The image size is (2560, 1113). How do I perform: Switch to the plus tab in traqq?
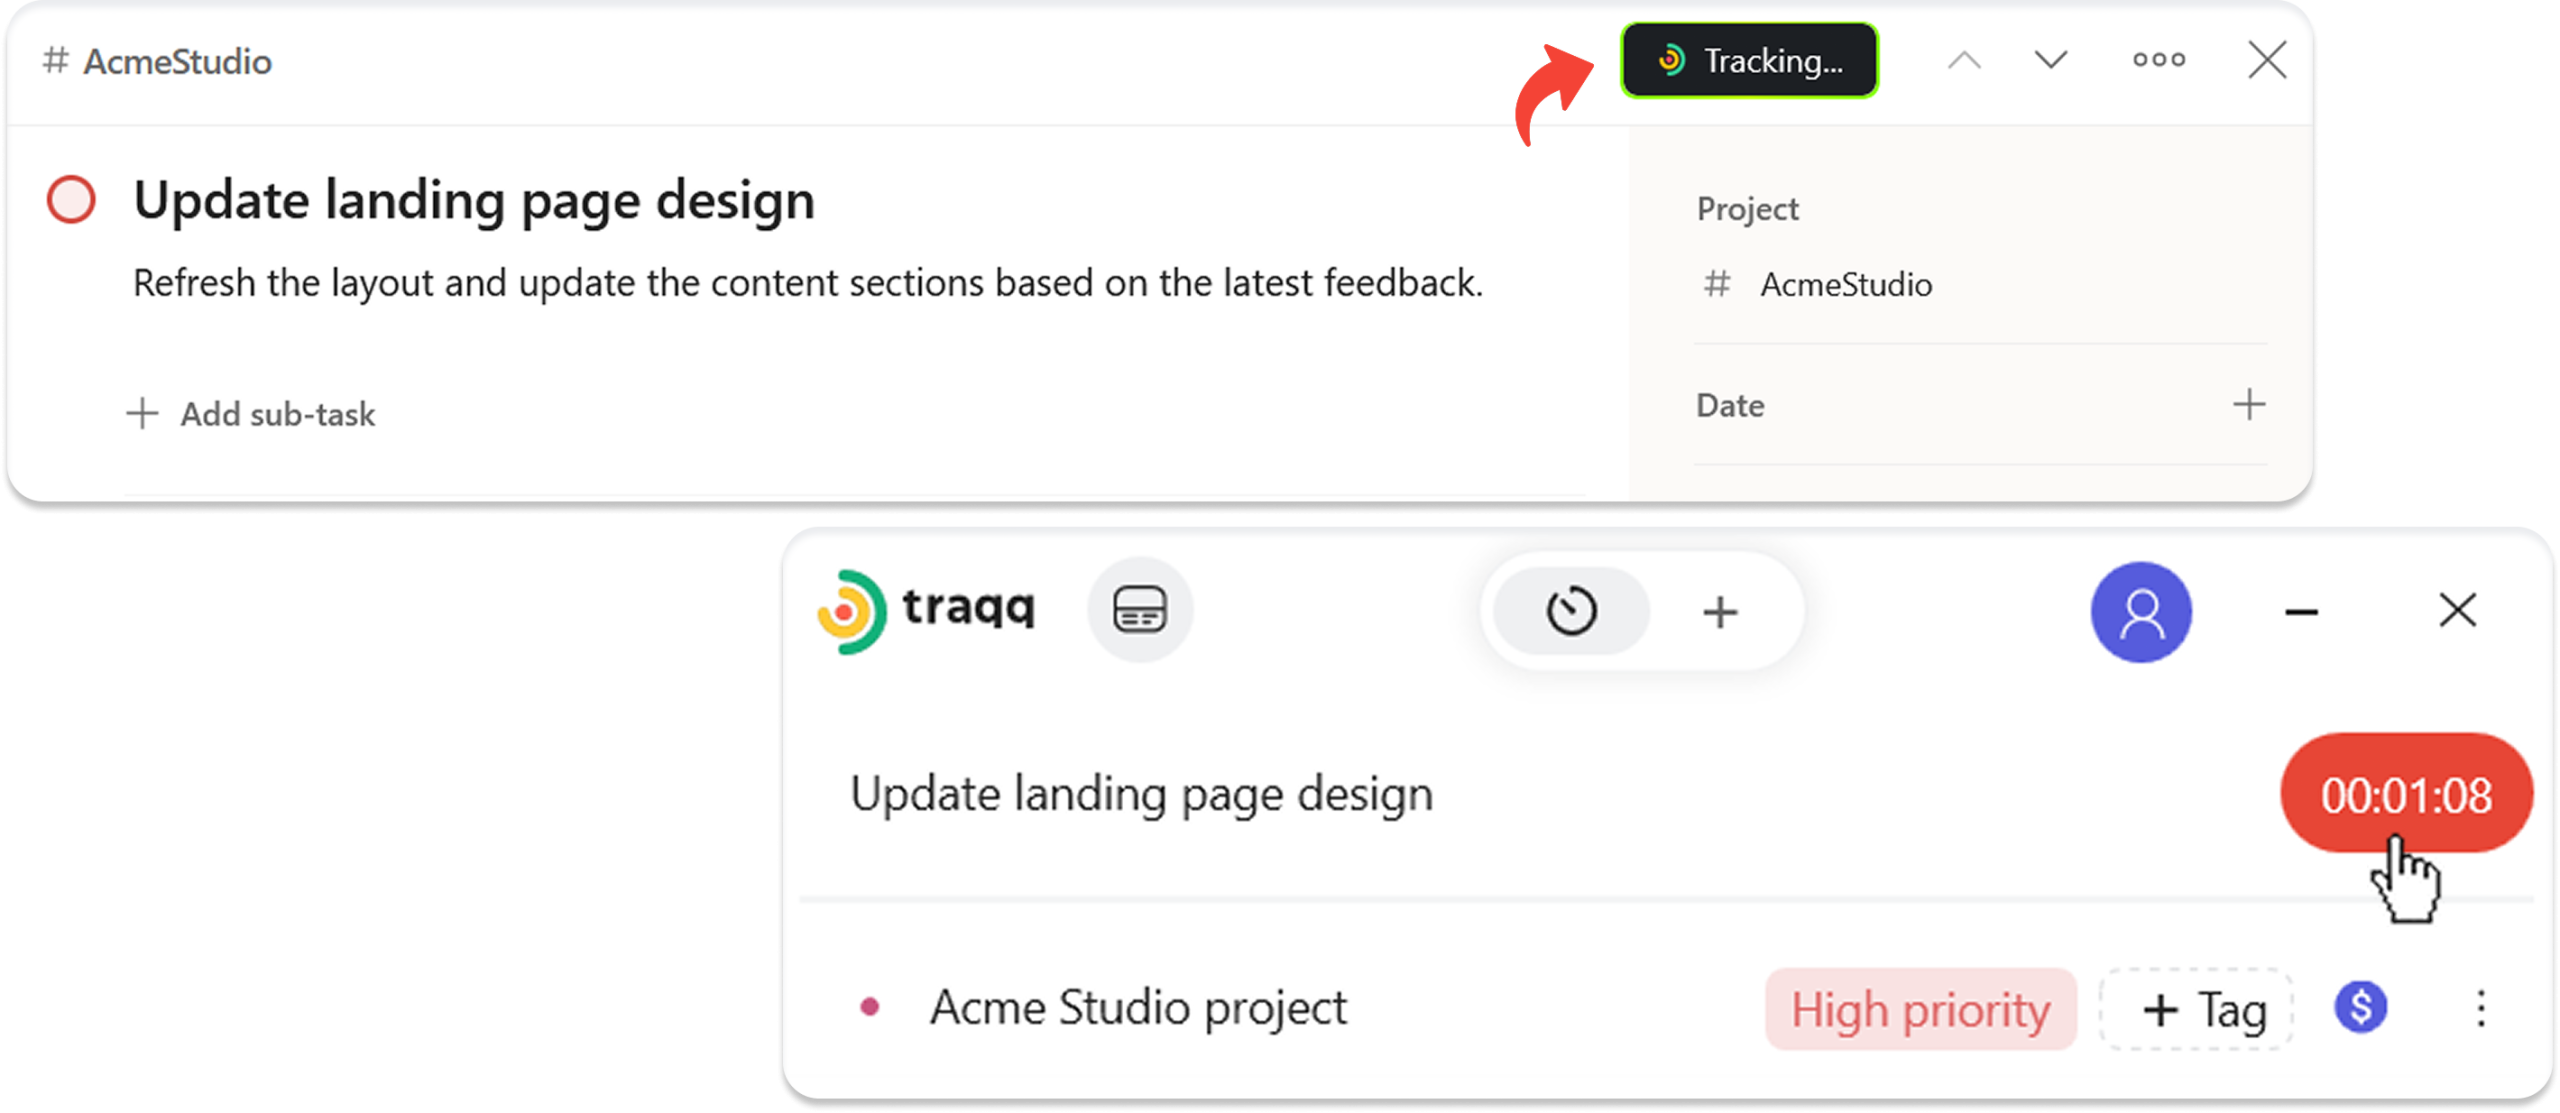[1720, 612]
